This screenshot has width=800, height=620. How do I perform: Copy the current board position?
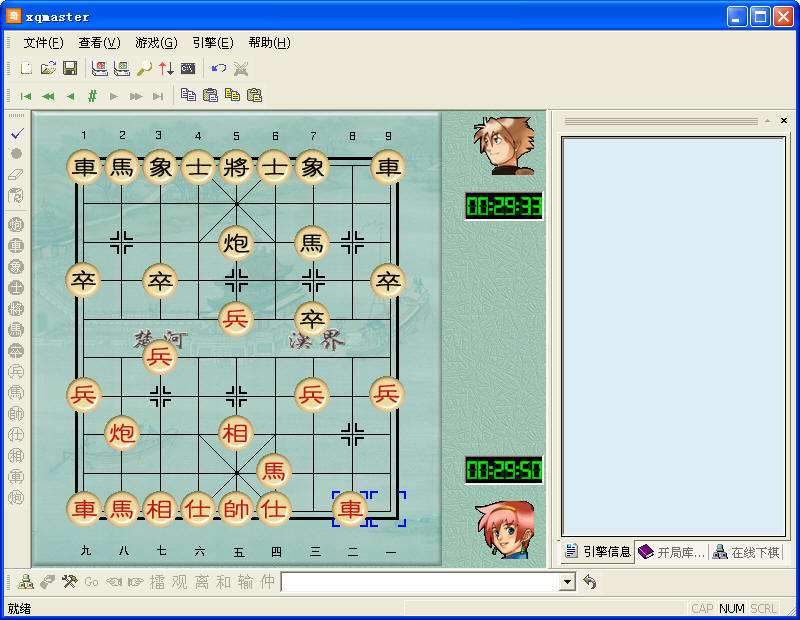click(x=190, y=95)
